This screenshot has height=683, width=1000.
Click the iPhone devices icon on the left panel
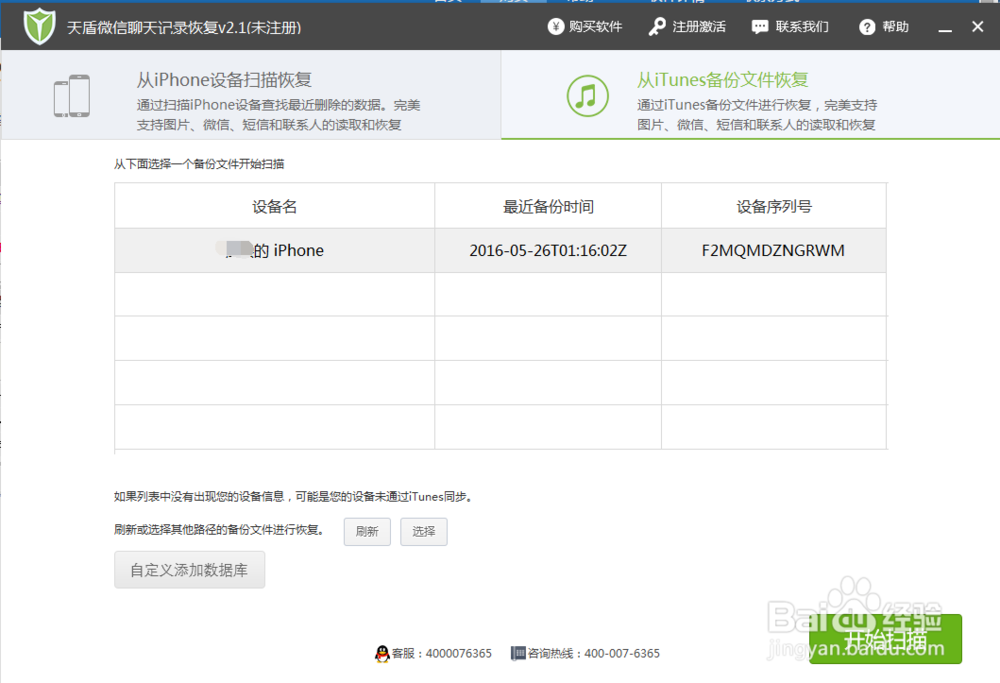pos(70,95)
